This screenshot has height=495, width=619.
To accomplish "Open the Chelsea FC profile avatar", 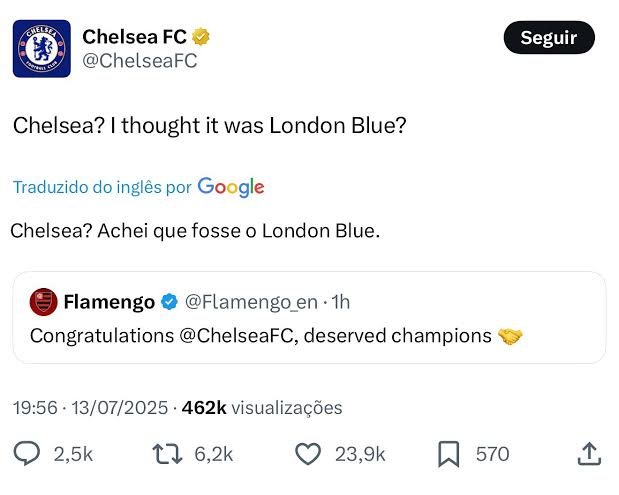I will tap(42, 49).
